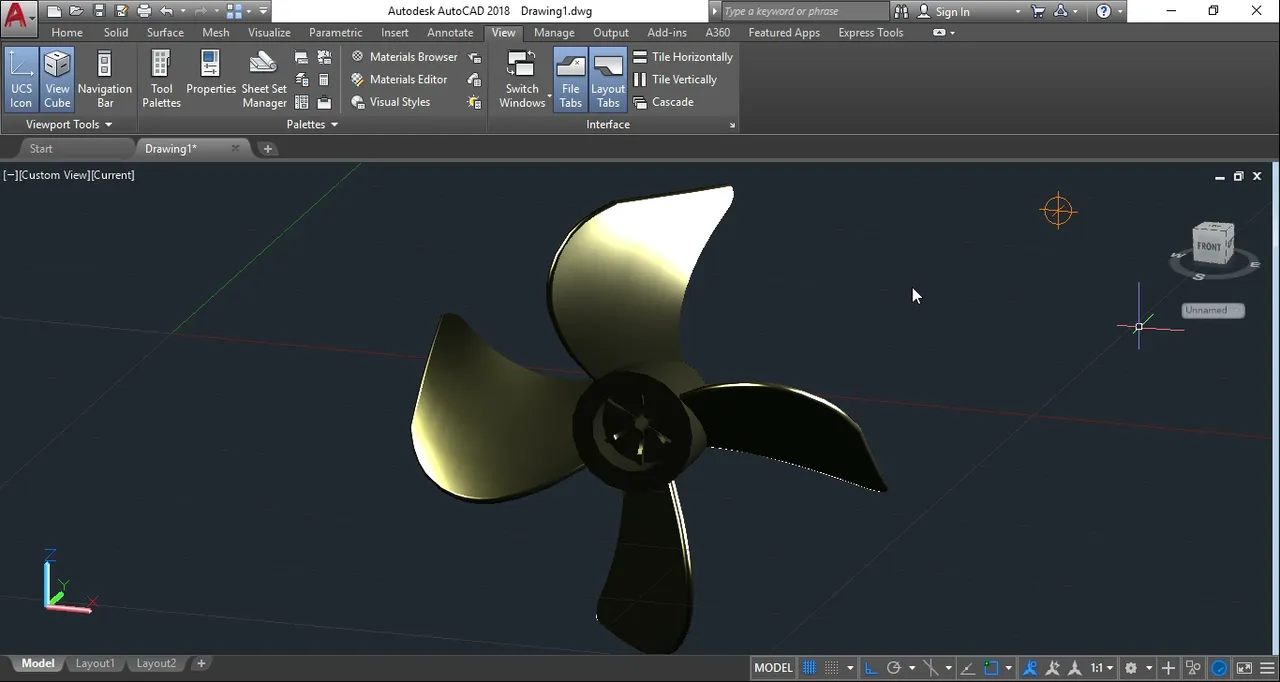Click the viewport Current visual style label

pyautogui.click(x=113, y=175)
